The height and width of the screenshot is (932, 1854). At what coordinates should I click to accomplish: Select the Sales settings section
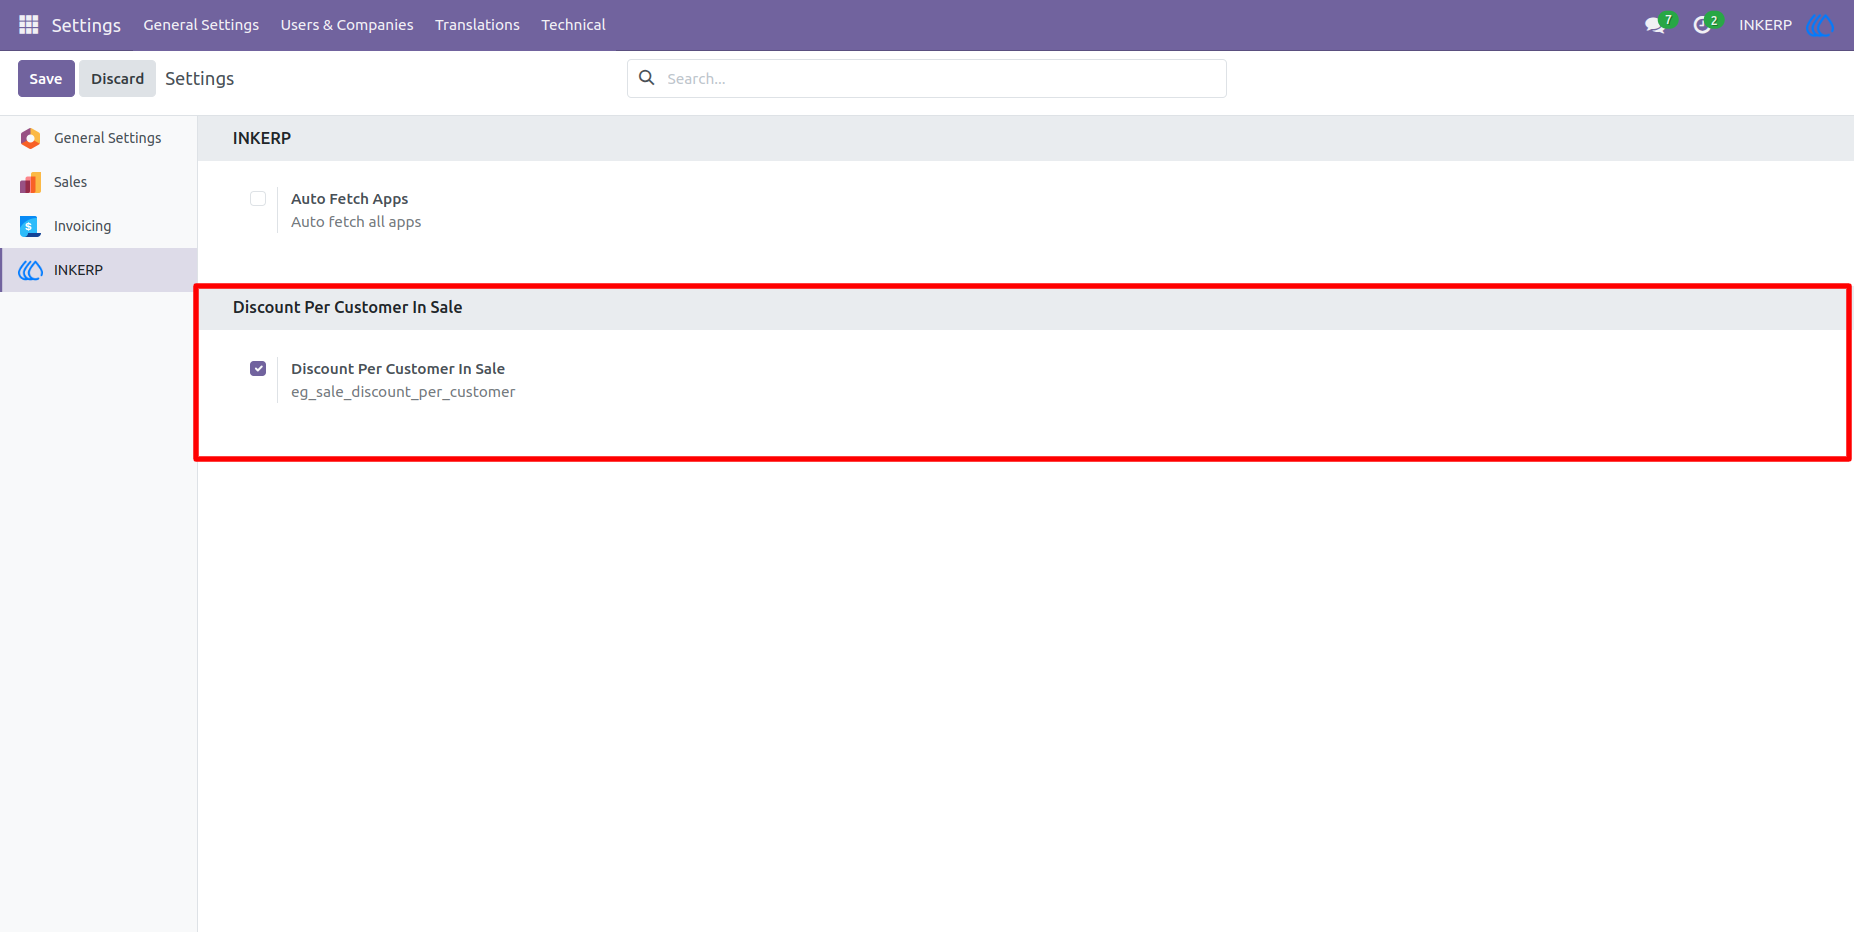[99, 182]
